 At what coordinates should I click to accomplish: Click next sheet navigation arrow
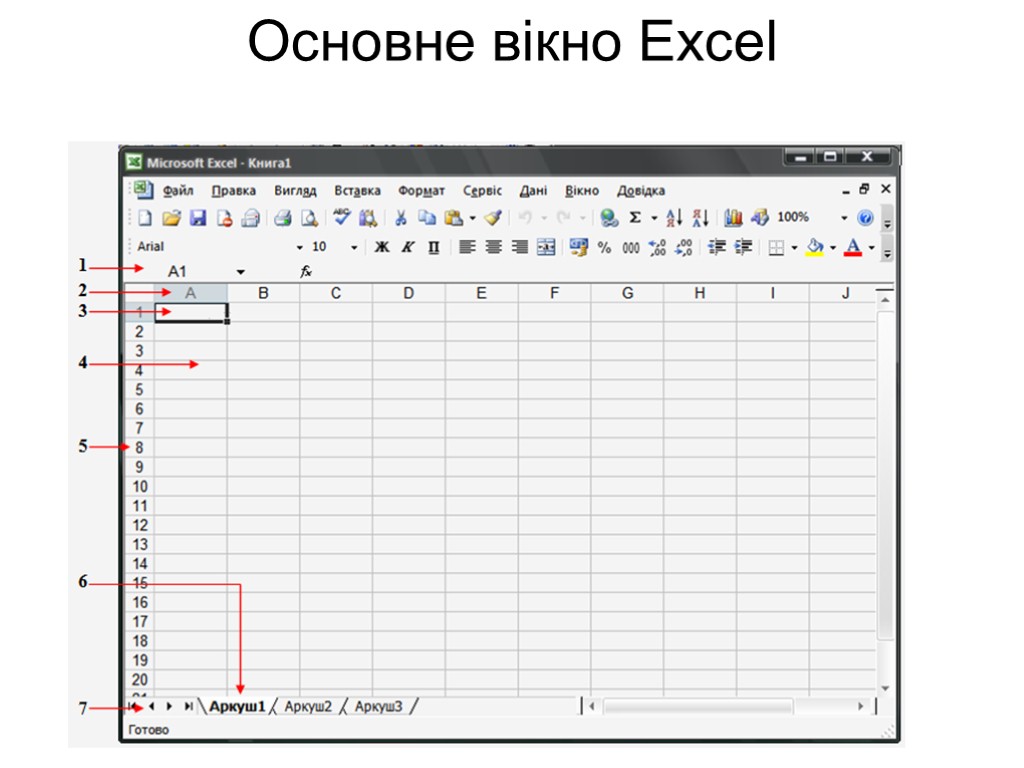click(169, 707)
